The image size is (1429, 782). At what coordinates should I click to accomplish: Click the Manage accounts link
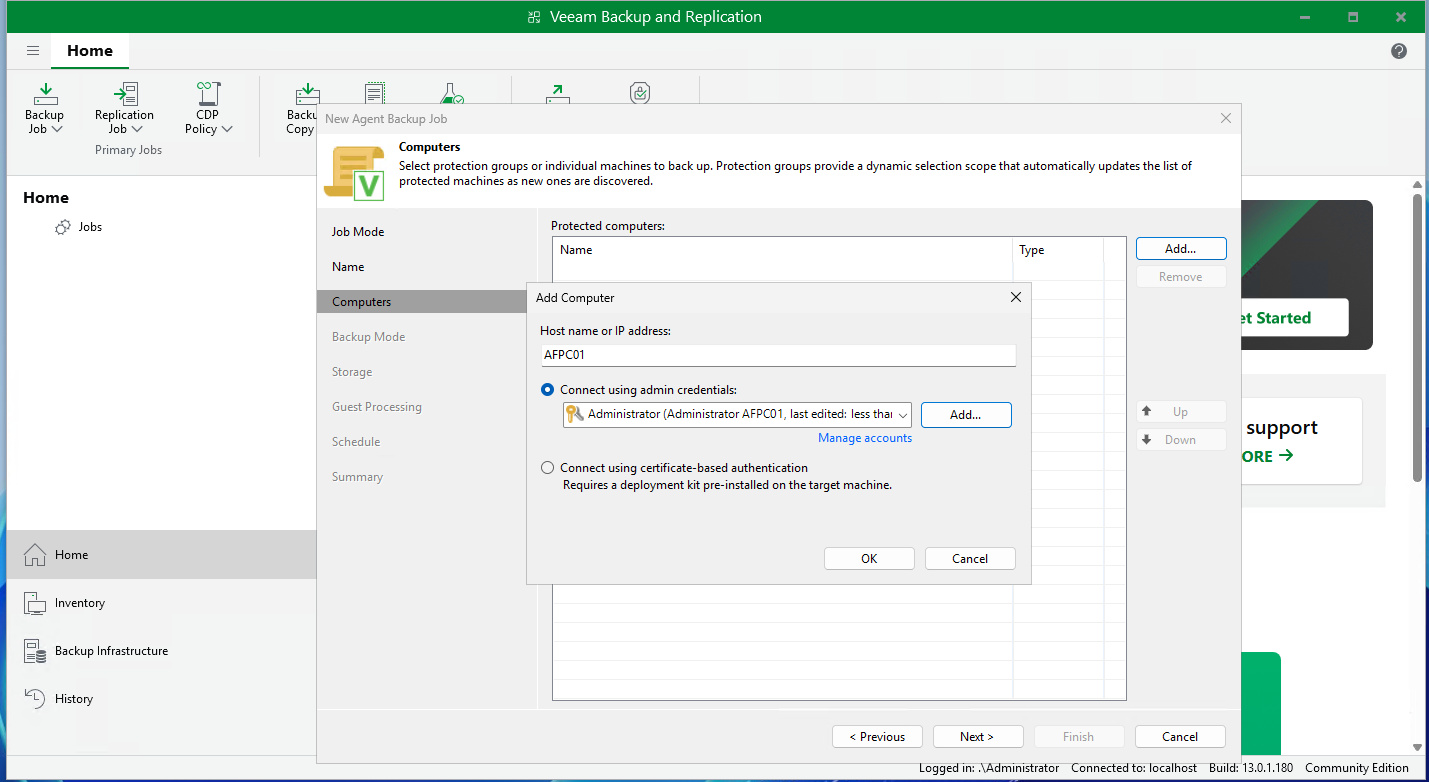point(864,438)
